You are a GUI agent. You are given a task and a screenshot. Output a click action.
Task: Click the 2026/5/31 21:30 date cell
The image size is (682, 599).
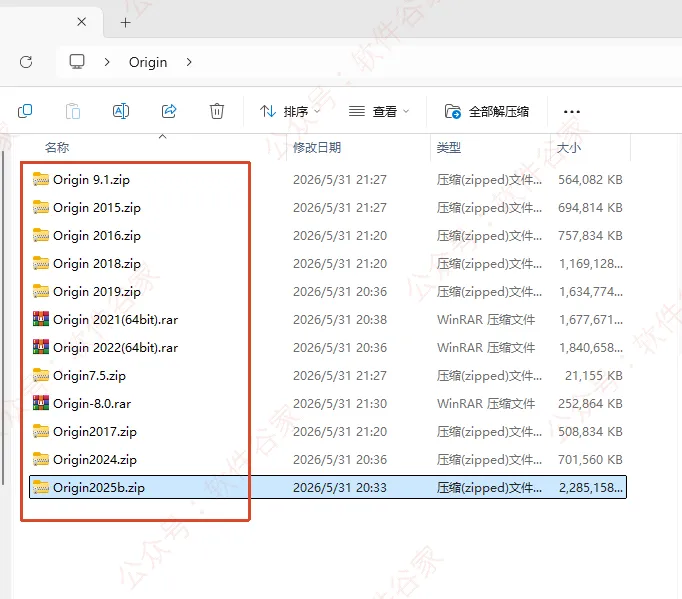coord(340,404)
